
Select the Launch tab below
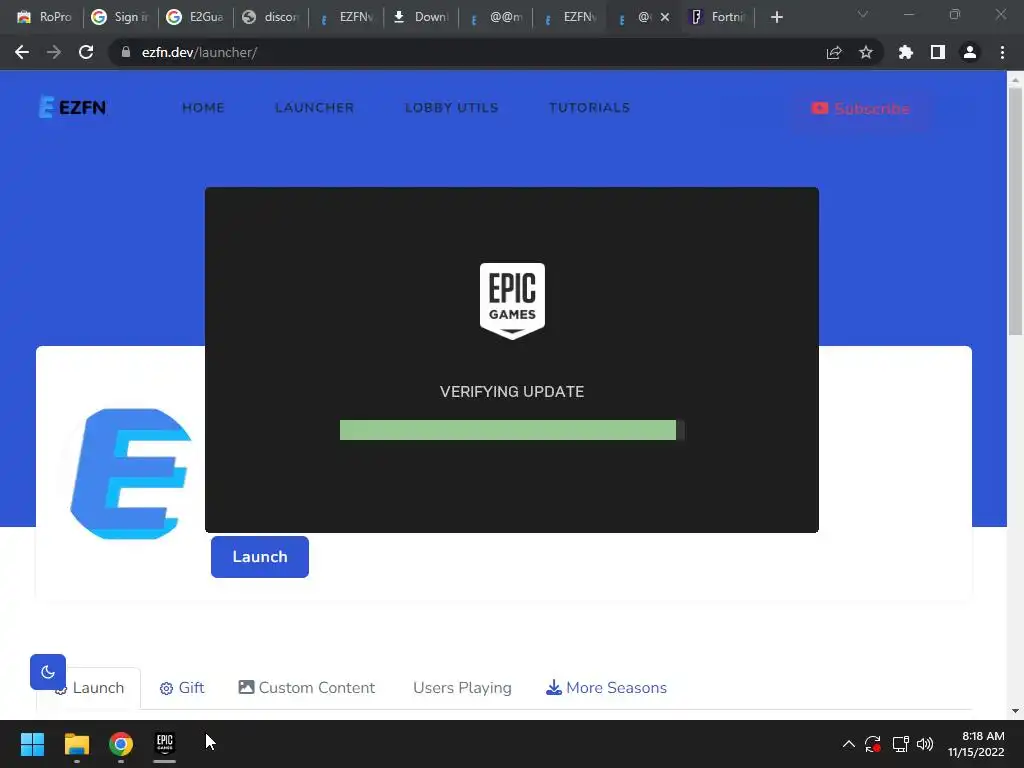click(x=98, y=688)
